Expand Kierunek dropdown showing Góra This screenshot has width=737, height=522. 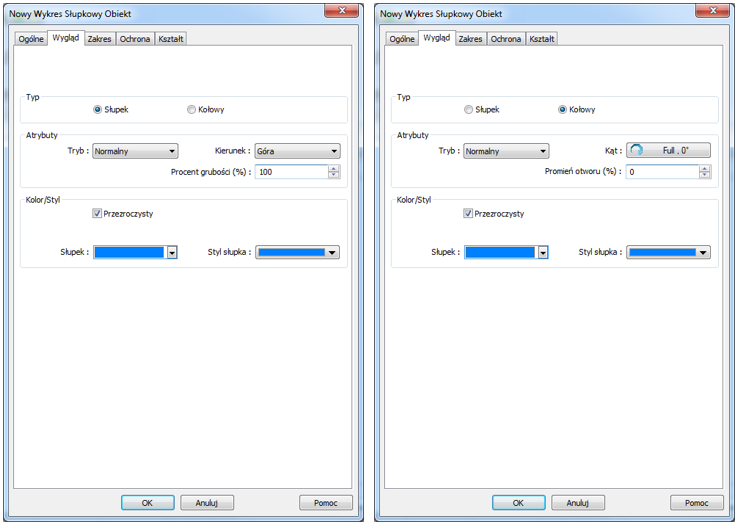point(297,151)
